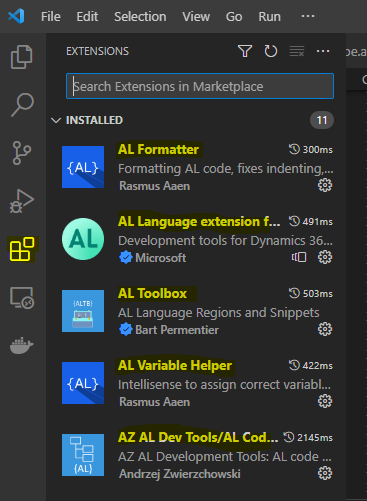Viewport: 367px width, 501px height.
Task: Open the Docker view in activity bar
Action: pos(22,345)
